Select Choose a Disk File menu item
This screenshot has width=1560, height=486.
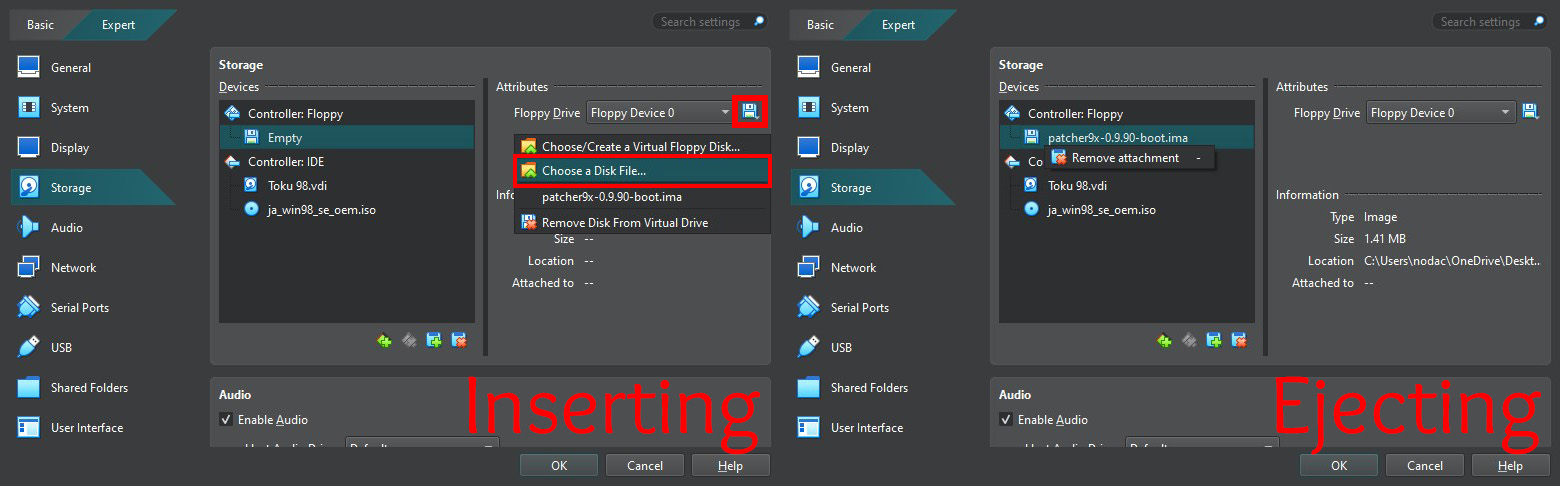(x=642, y=171)
